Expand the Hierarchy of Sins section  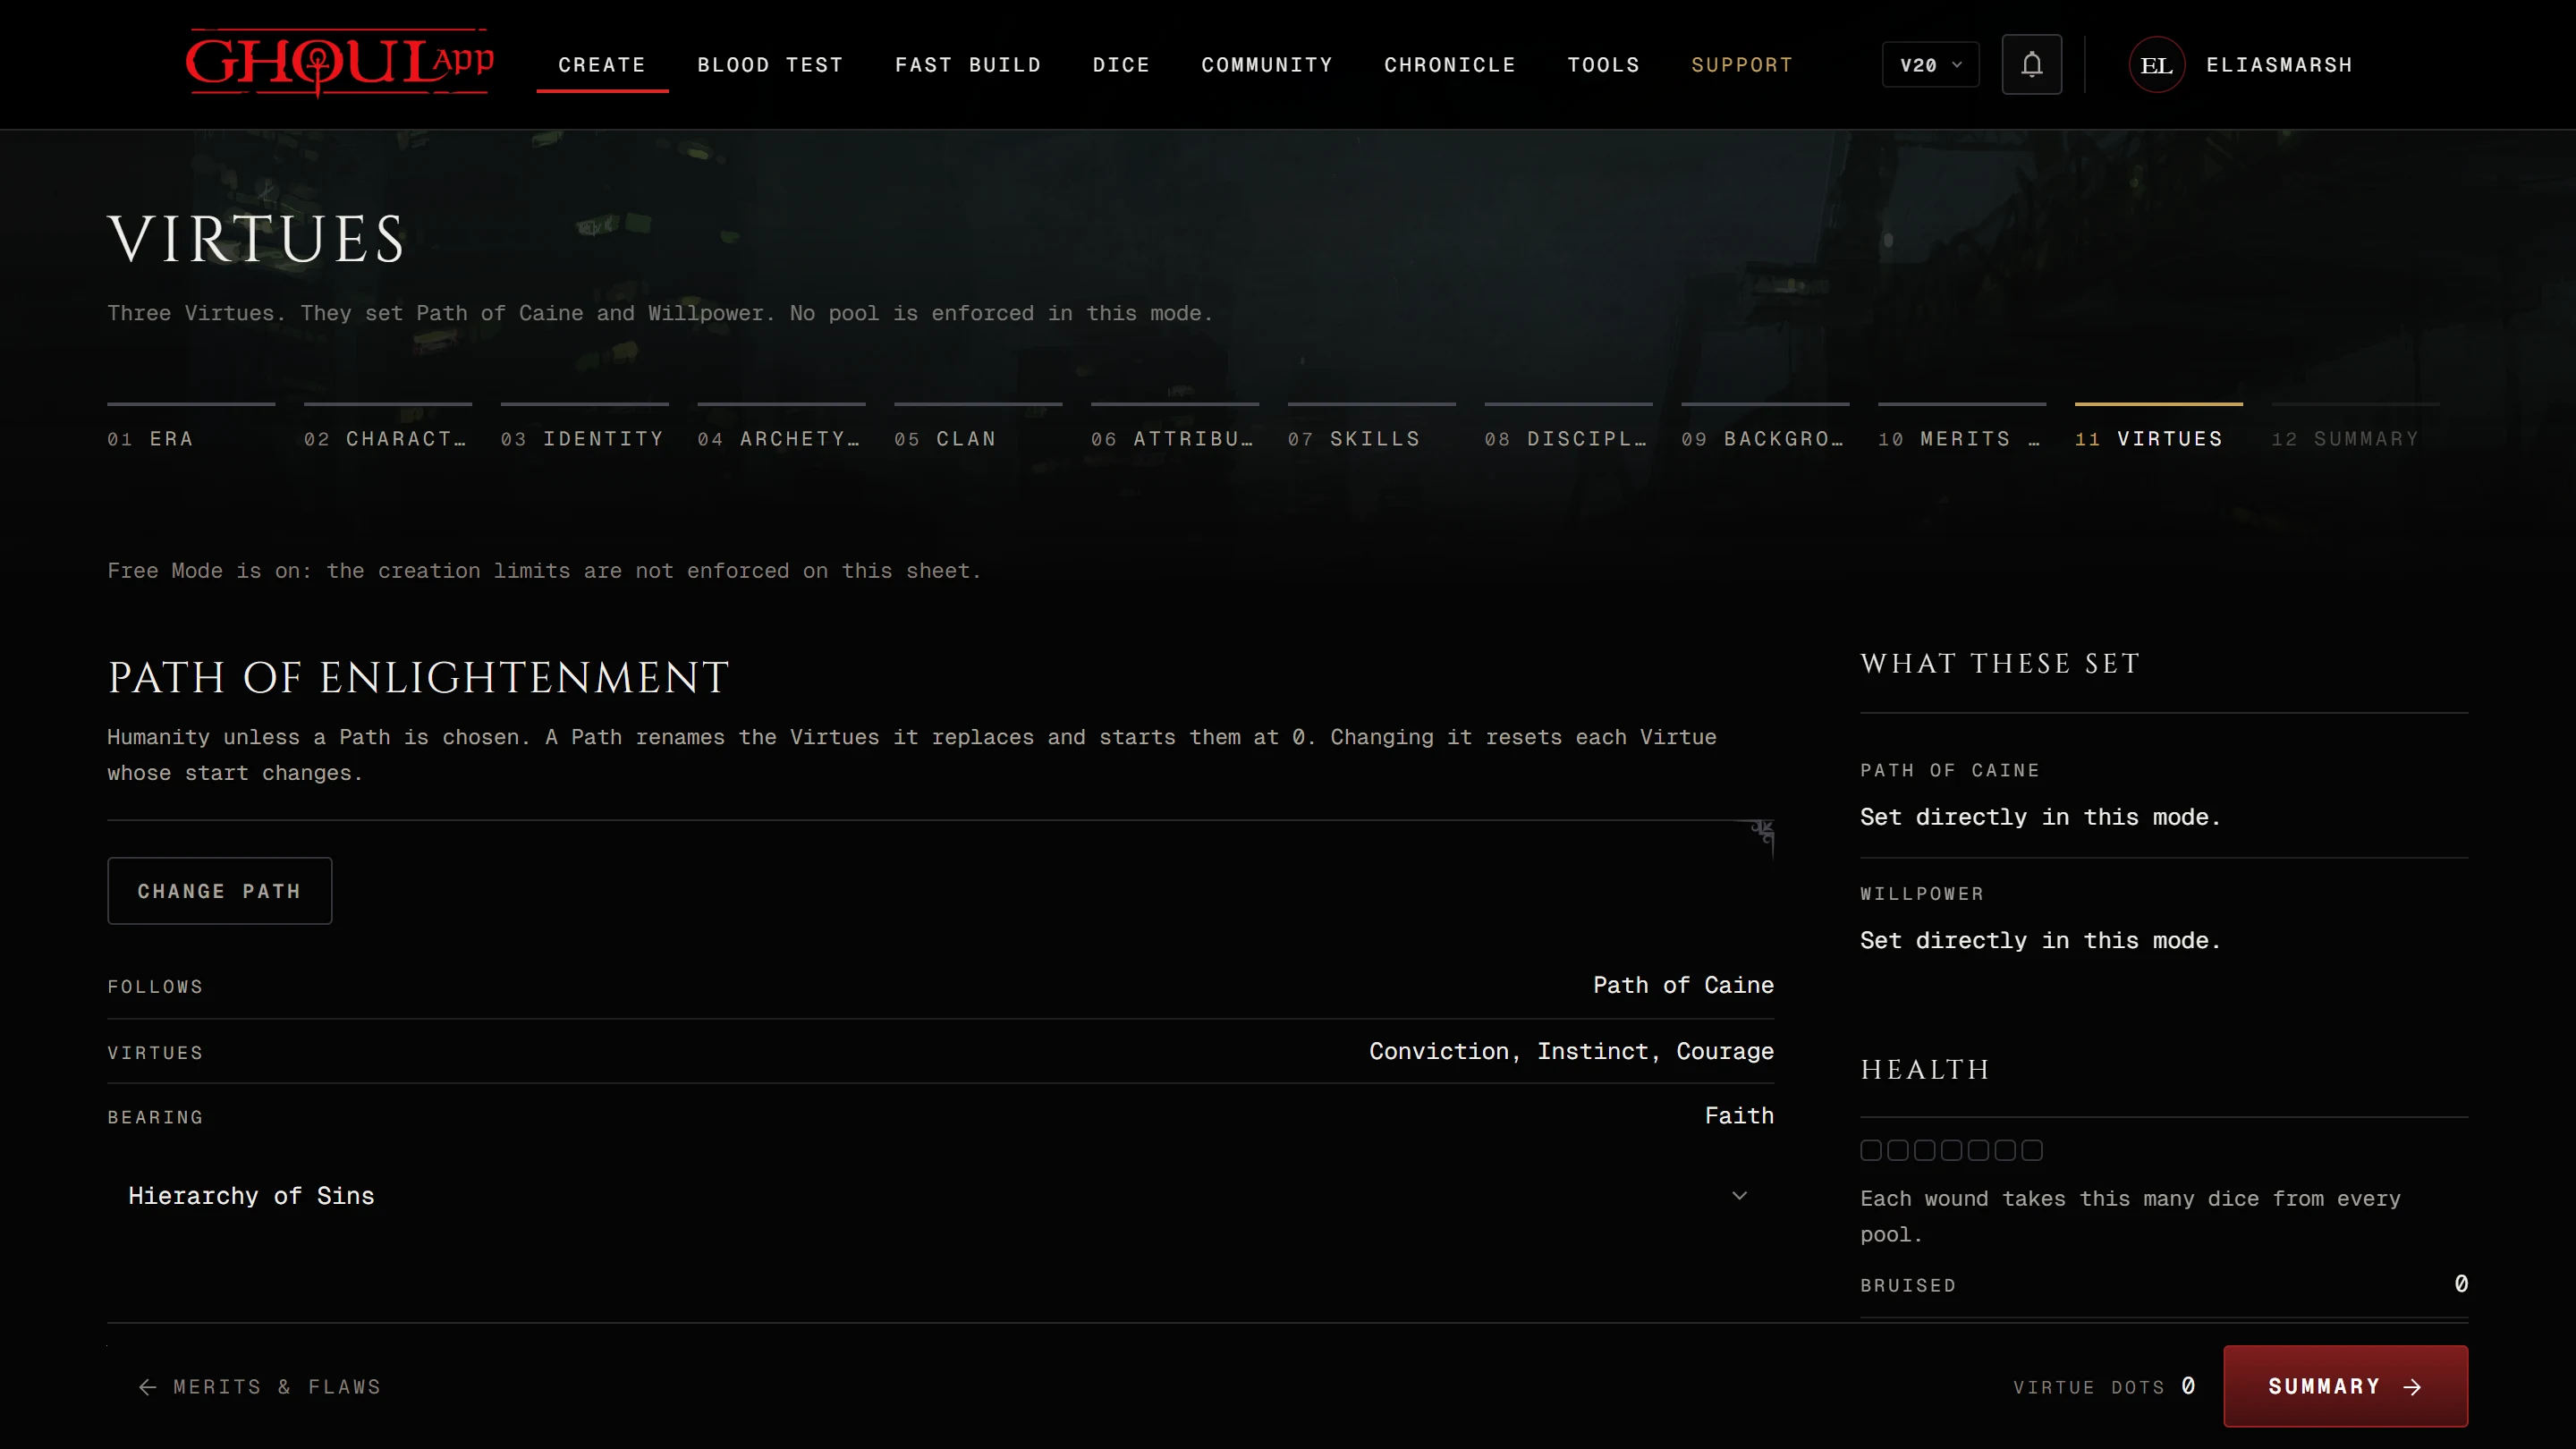(940, 1196)
